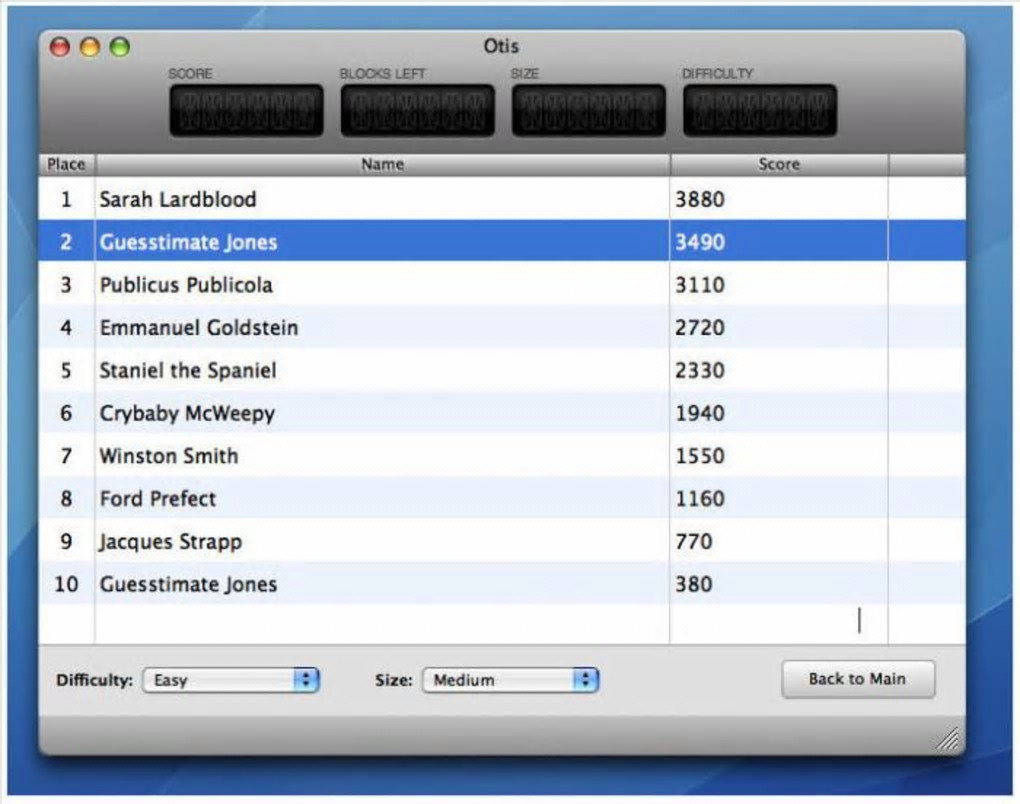This screenshot has height=804, width=1020.
Task: Click the score value 2720
Action: pyautogui.click(x=700, y=327)
